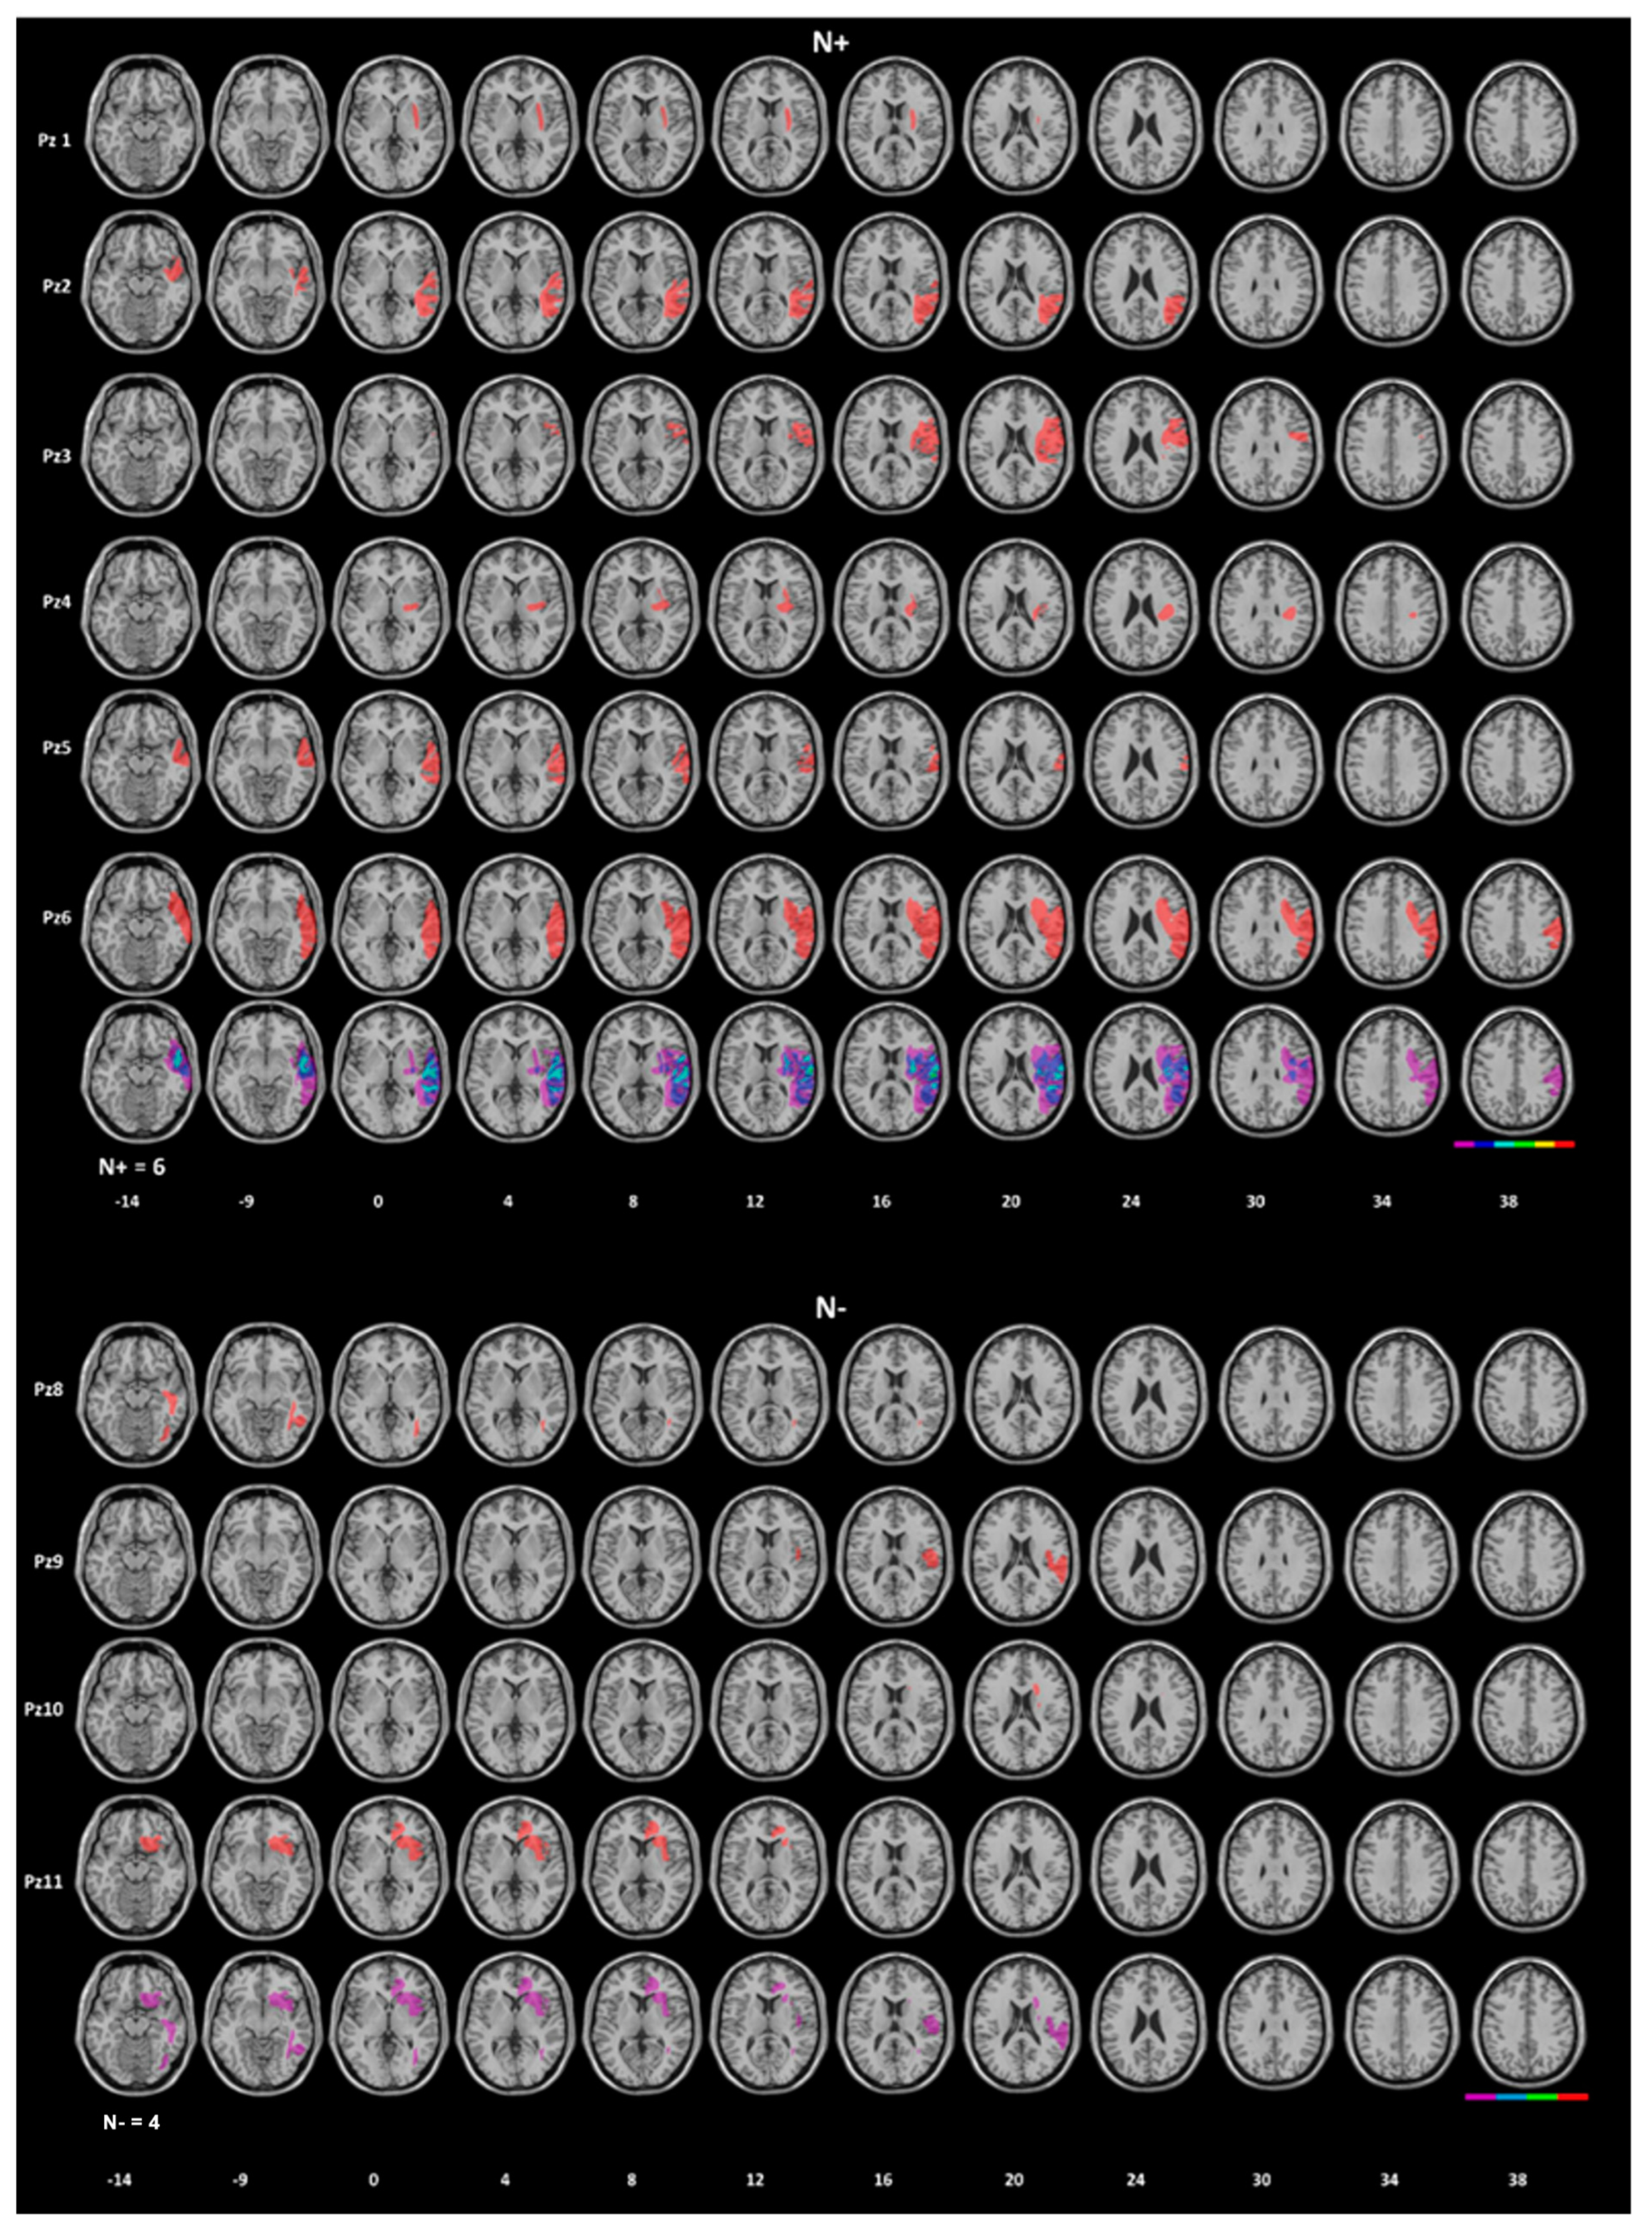Select the Pz10 row label
This screenshot has width=1652, height=2230.
click(44, 1709)
